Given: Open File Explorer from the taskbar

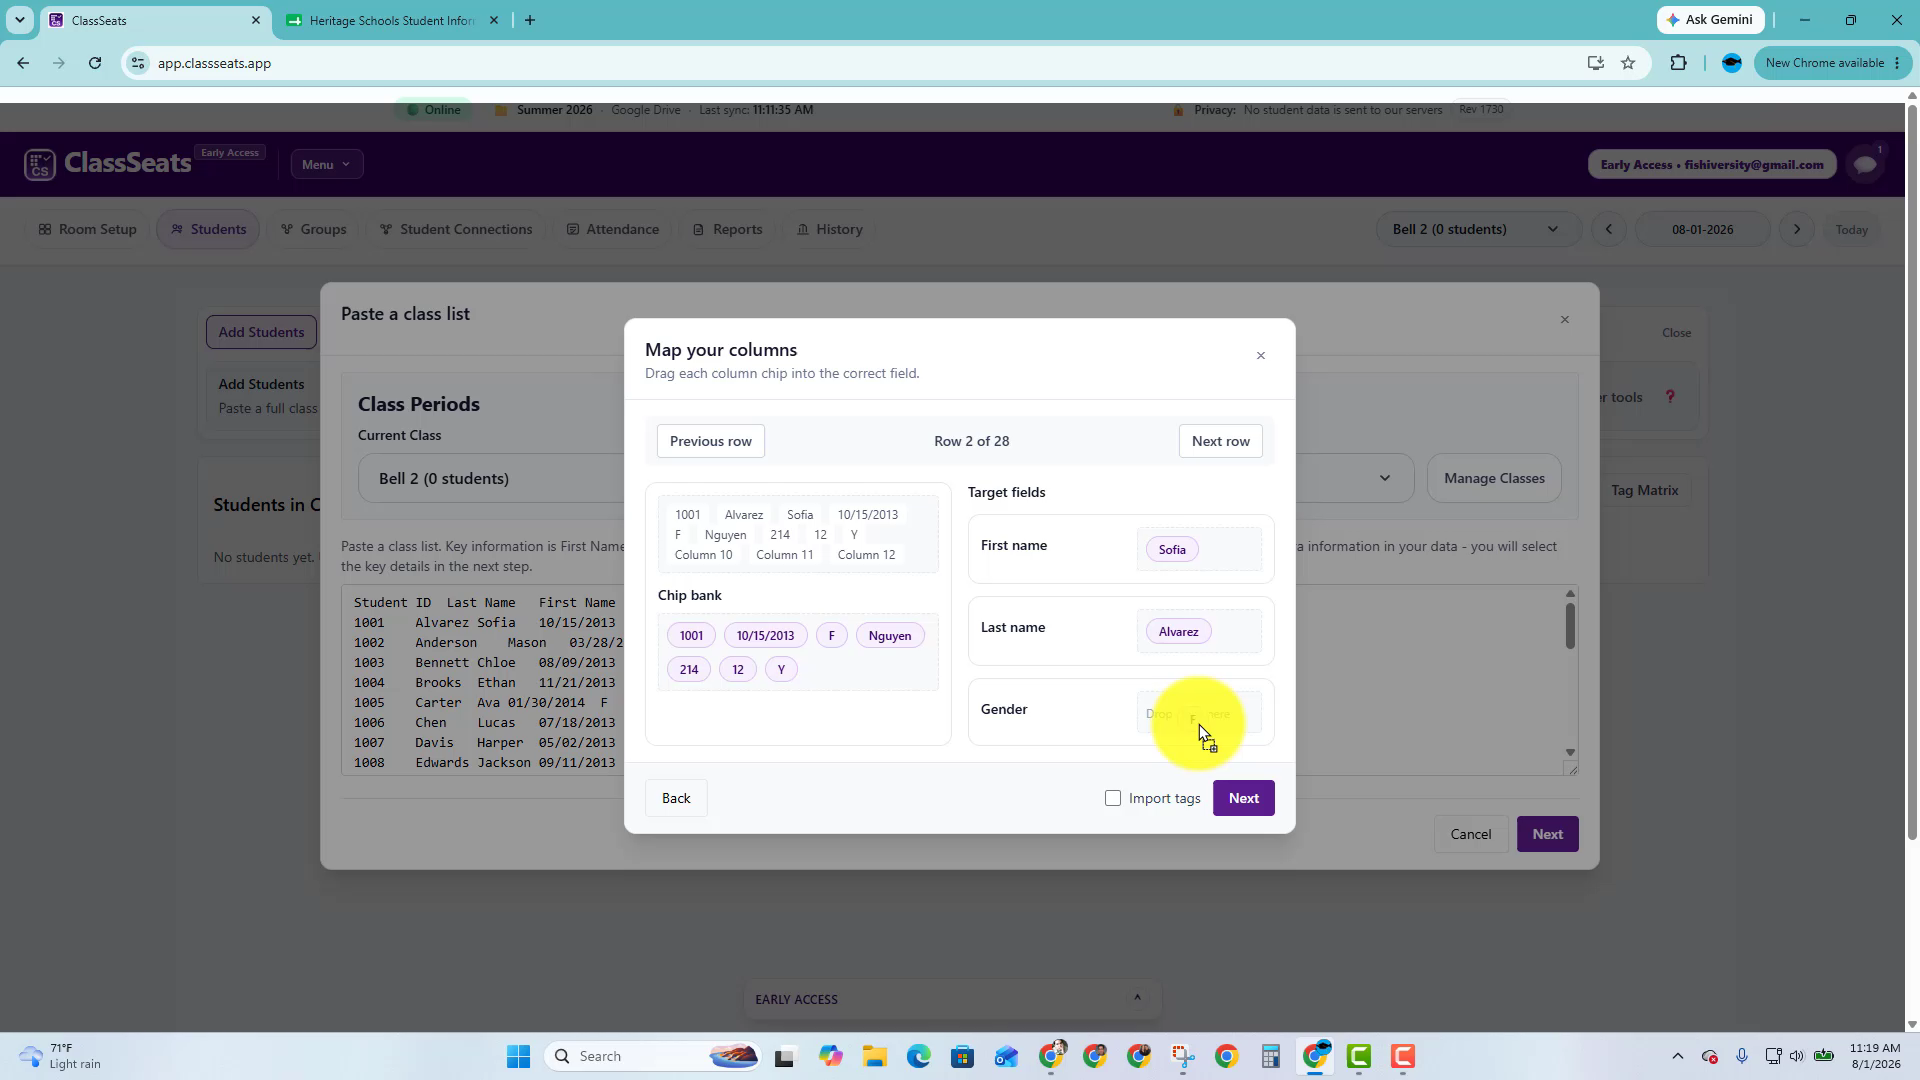Looking at the screenshot, I should coord(875,1056).
